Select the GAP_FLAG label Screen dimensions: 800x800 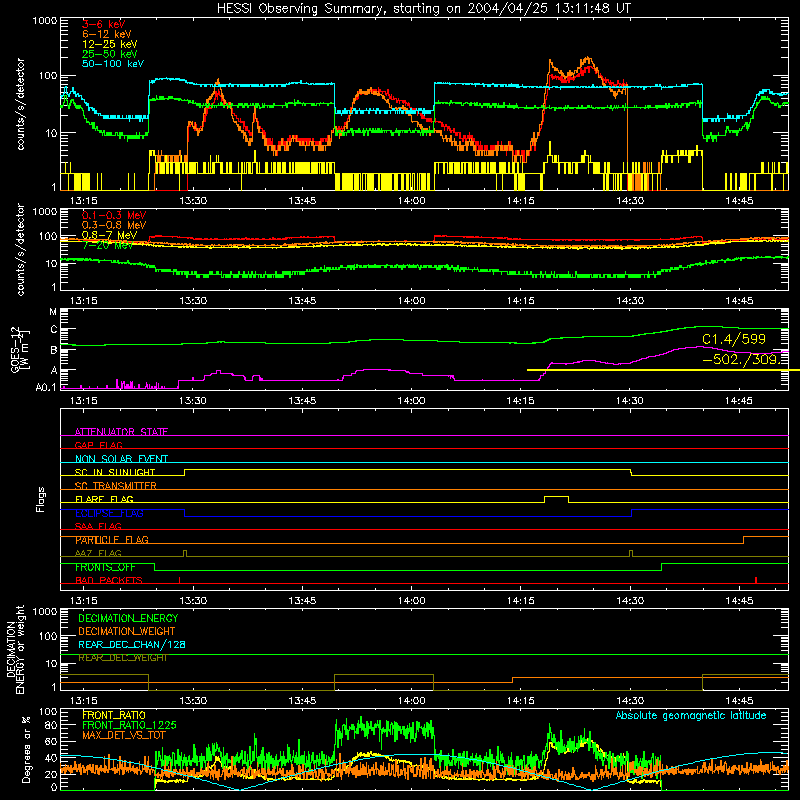(98, 445)
